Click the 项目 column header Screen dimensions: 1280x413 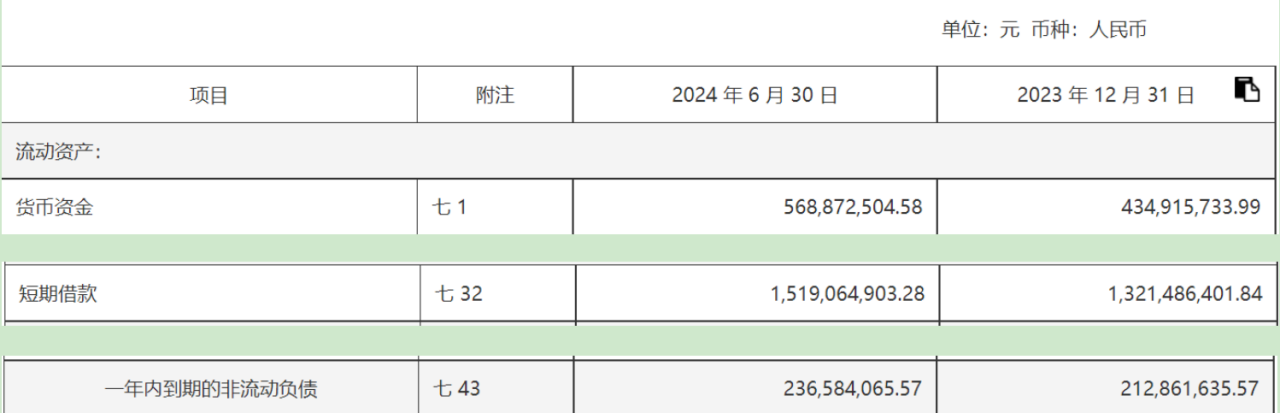209,96
